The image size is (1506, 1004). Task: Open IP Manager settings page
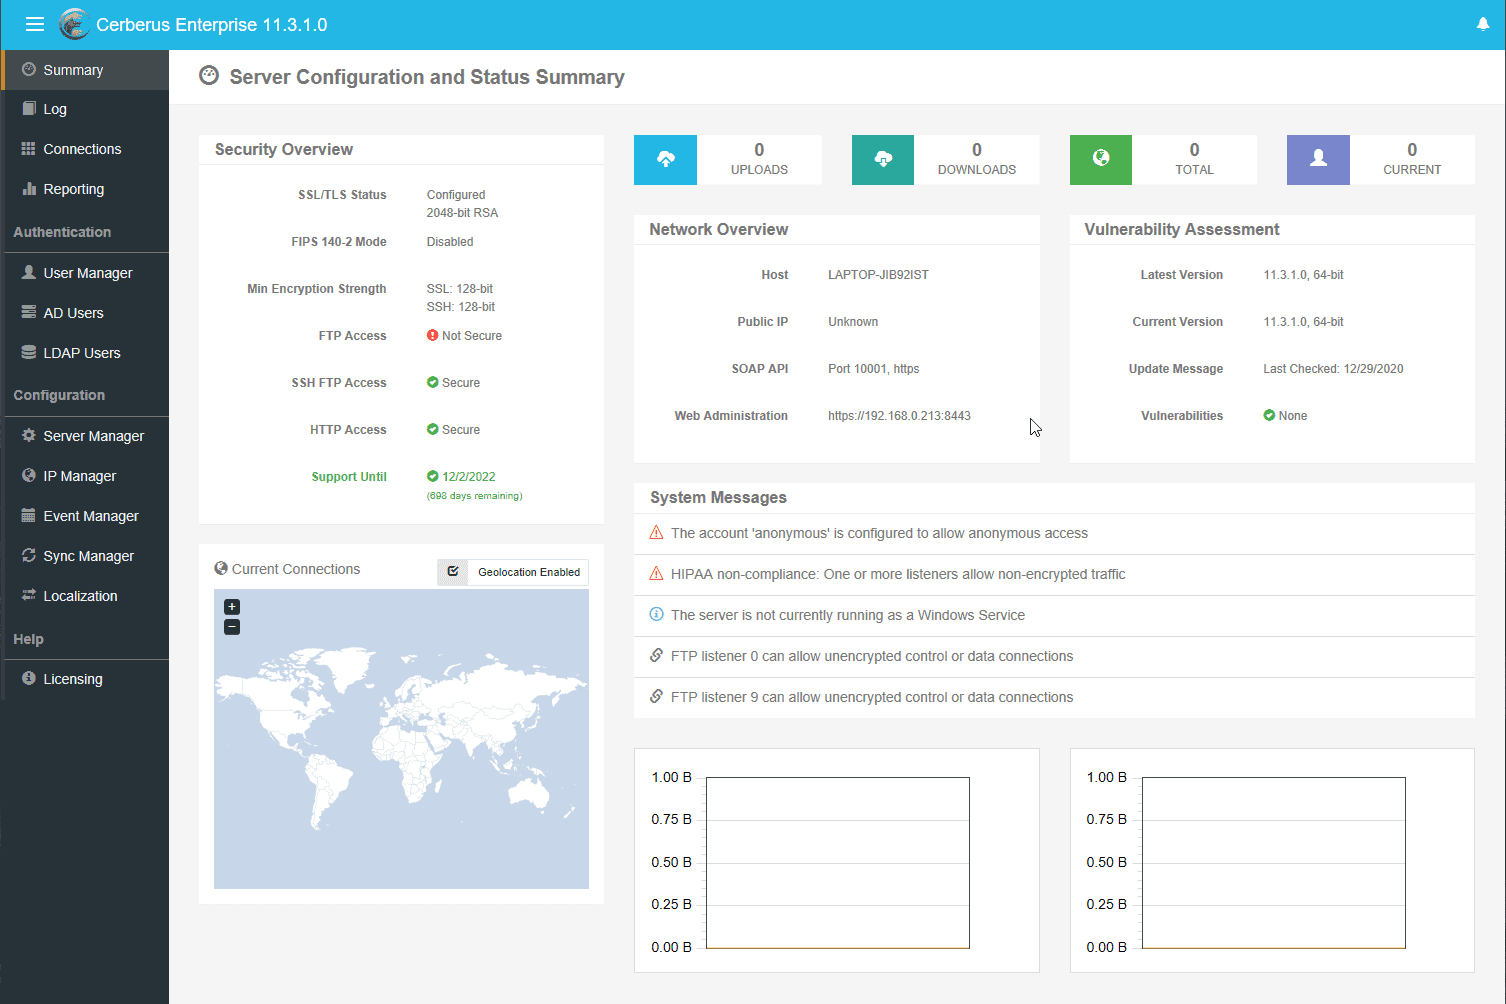click(79, 476)
